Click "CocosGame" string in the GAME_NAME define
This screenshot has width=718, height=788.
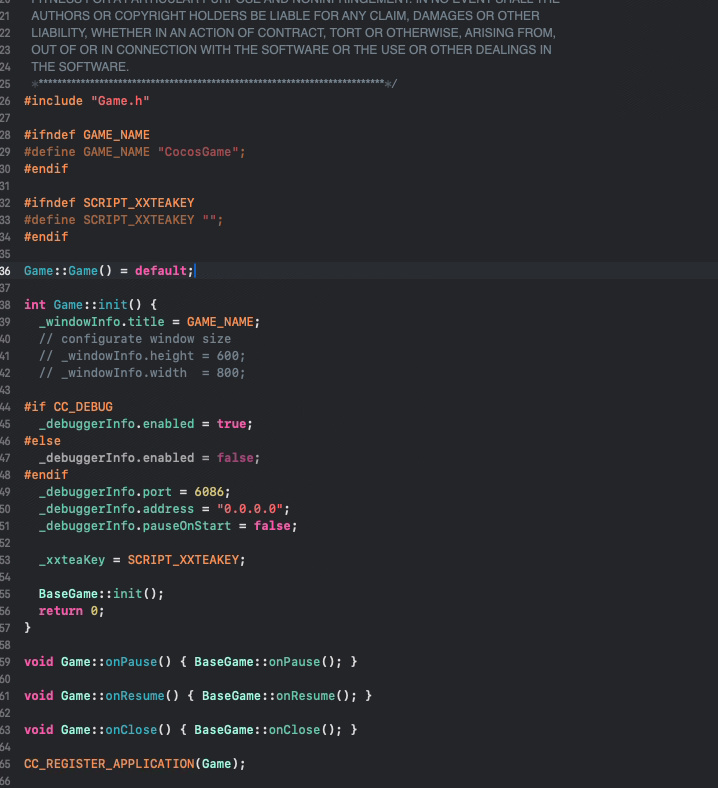[197, 152]
